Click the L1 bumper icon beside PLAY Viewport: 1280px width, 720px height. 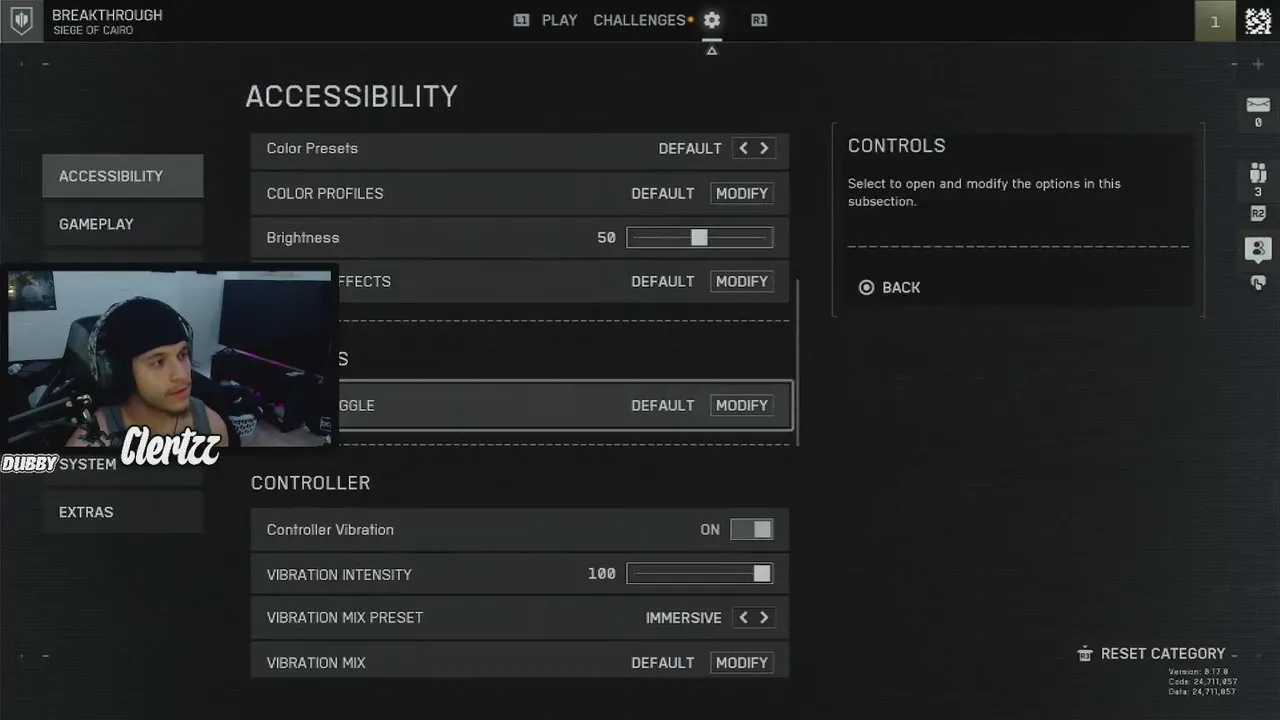pyautogui.click(x=521, y=20)
